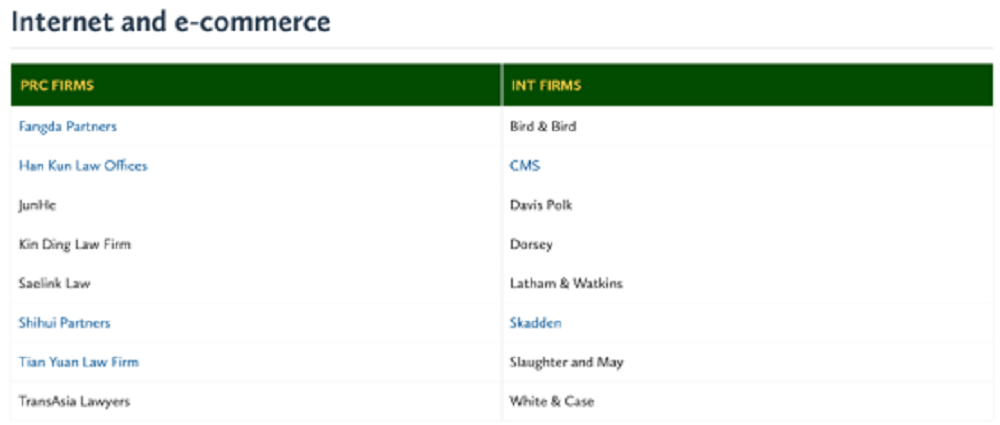Image resolution: width=1000 pixels, height=425 pixels.
Task: Open the Fangda Partners link
Action: tap(68, 126)
